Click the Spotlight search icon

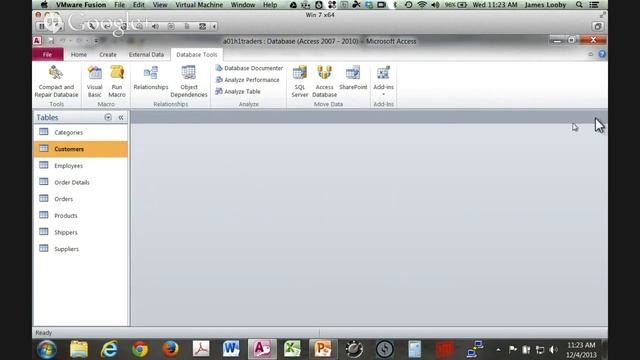pyautogui.click(x=579, y=5)
